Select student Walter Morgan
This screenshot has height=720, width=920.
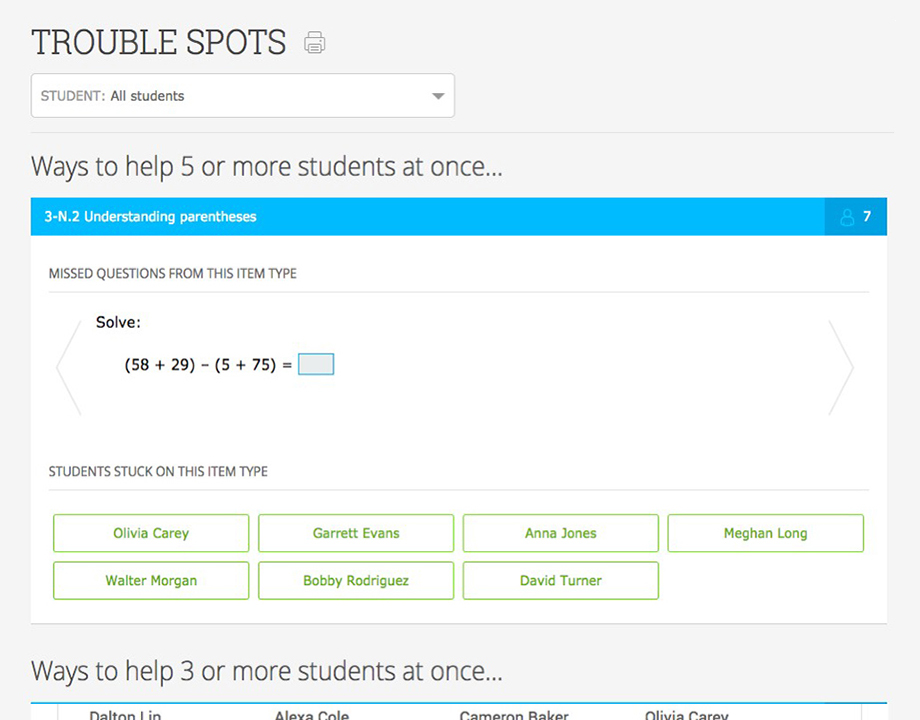tap(150, 580)
